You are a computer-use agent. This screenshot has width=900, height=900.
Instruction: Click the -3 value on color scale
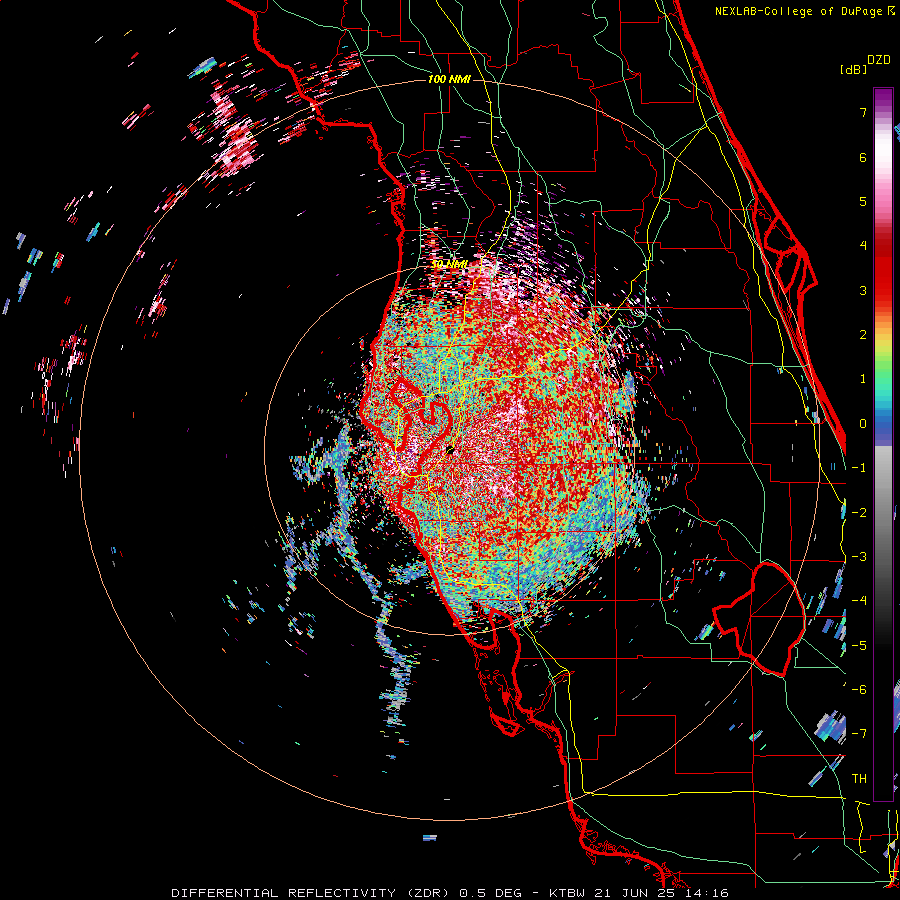point(859,557)
